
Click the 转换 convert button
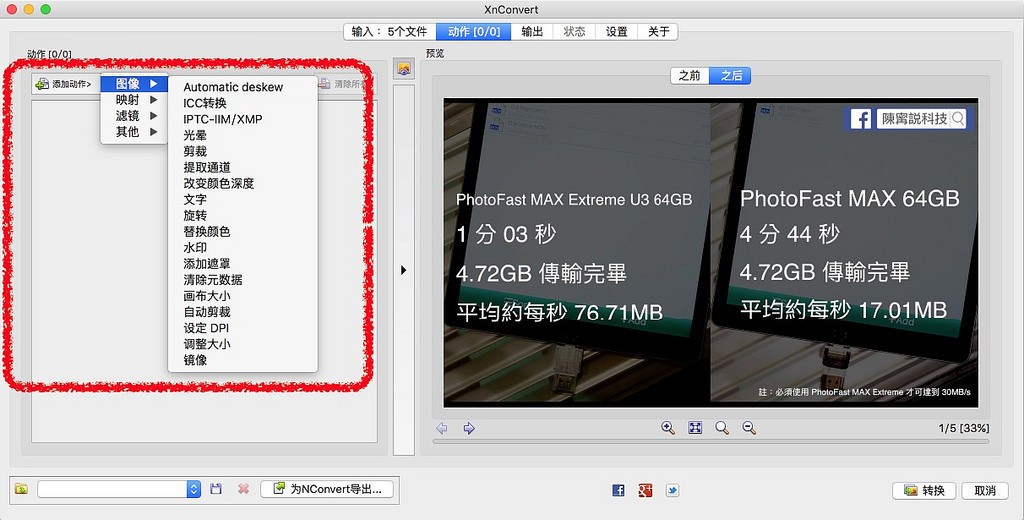(924, 490)
